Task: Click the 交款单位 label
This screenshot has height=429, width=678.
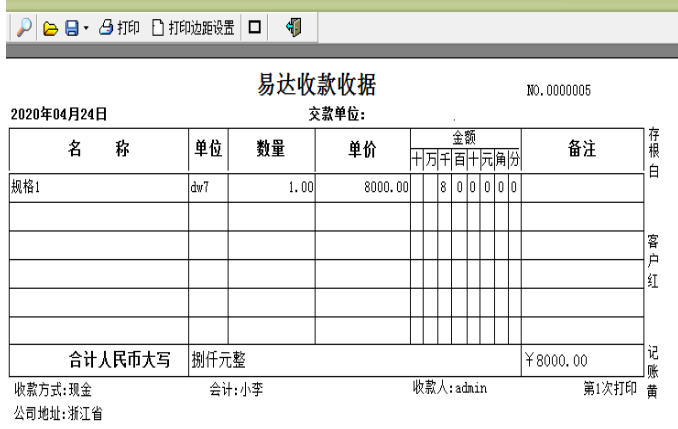Action: [x=337, y=115]
